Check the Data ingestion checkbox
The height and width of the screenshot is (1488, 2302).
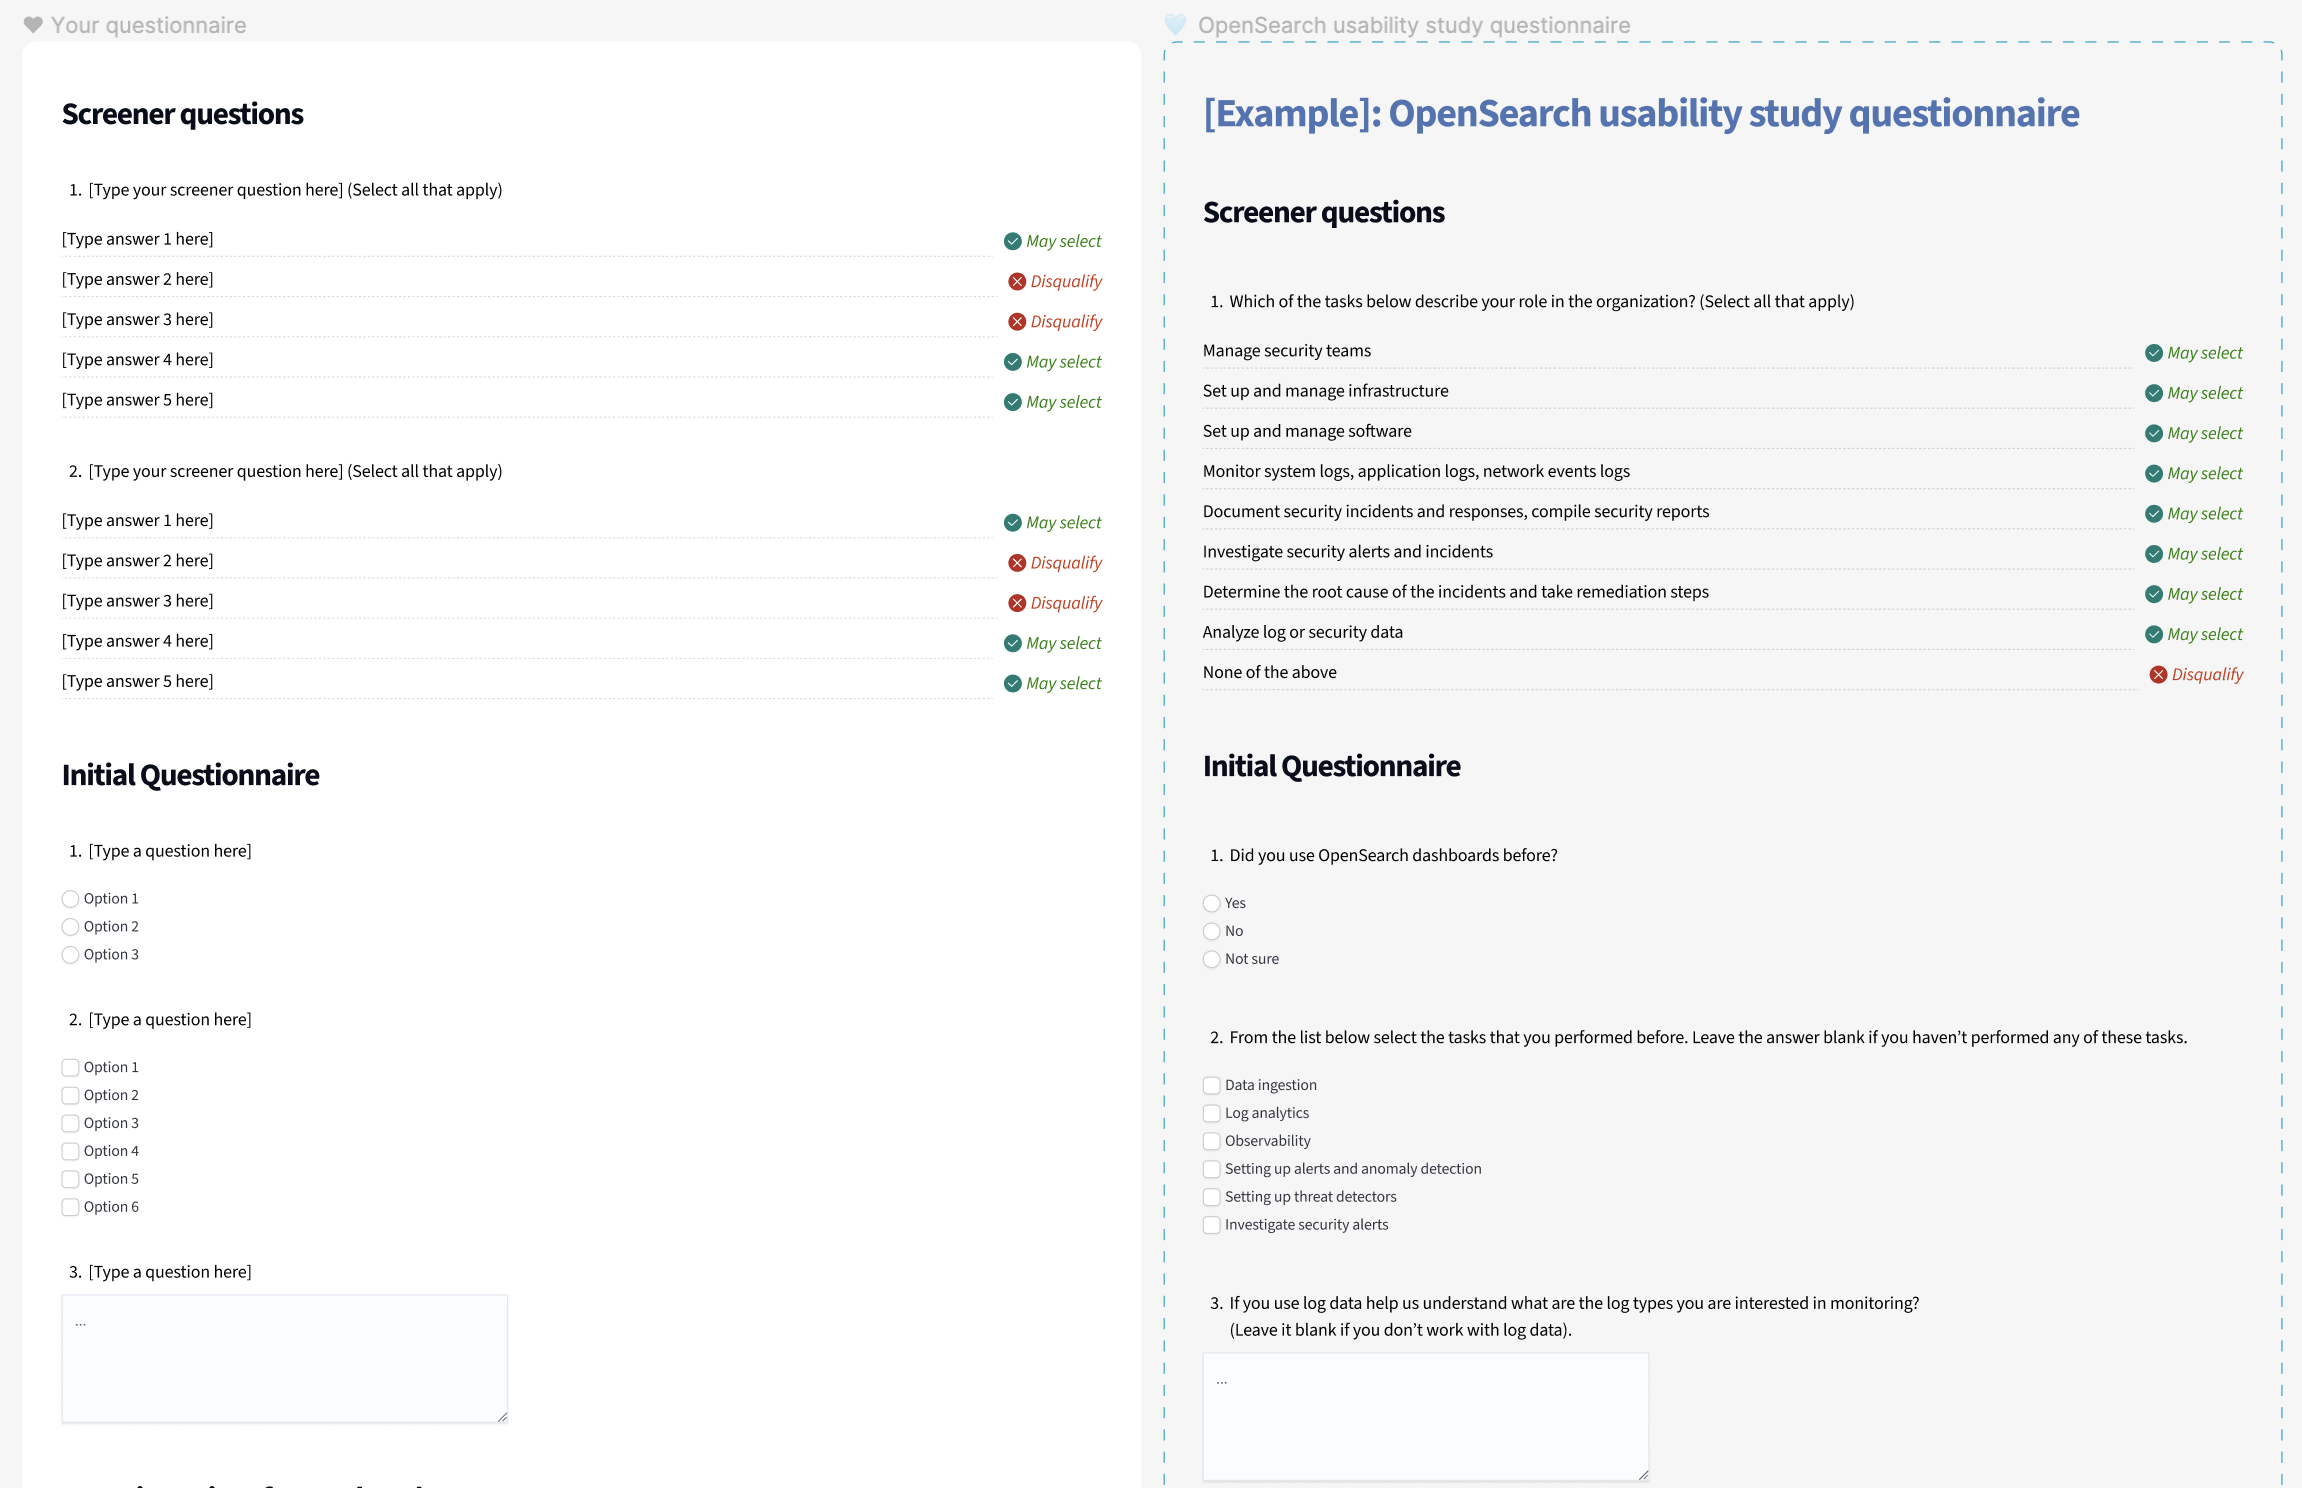pyautogui.click(x=1212, y=1085)
